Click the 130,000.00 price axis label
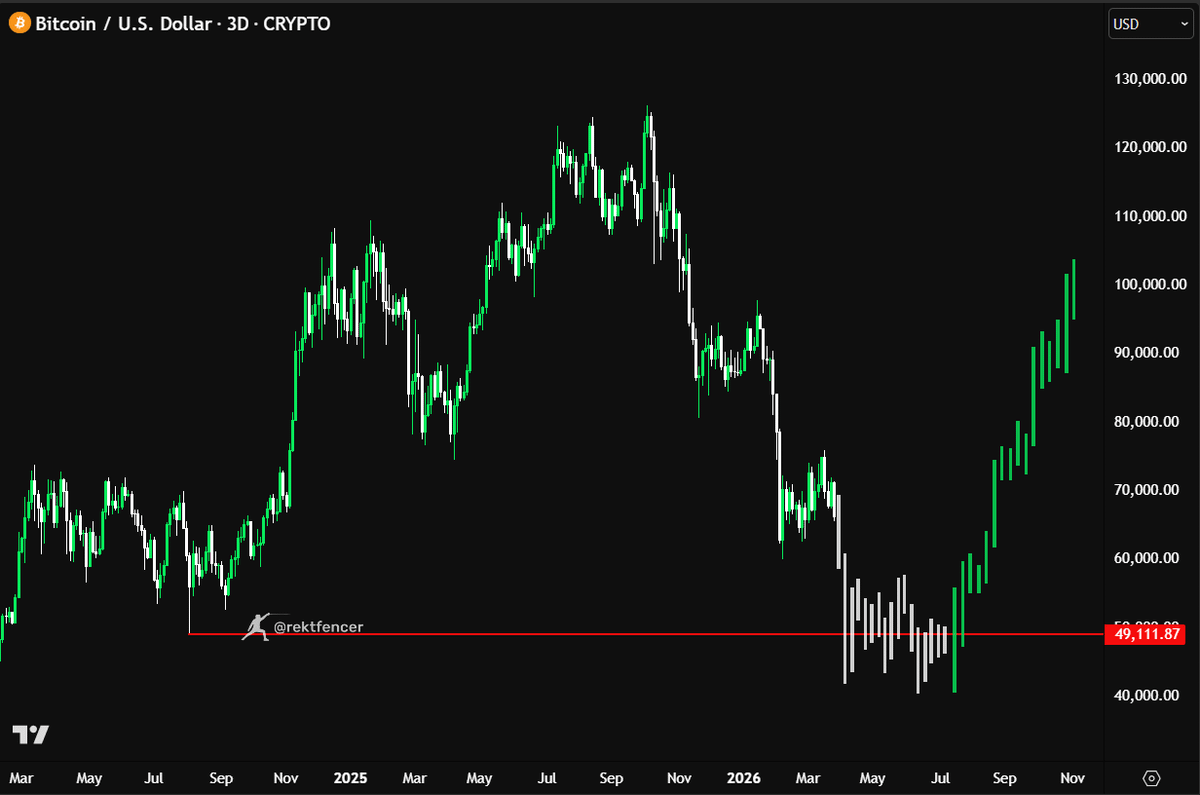The width and height of the screenshot is (1200, 795). (1150, 79)
